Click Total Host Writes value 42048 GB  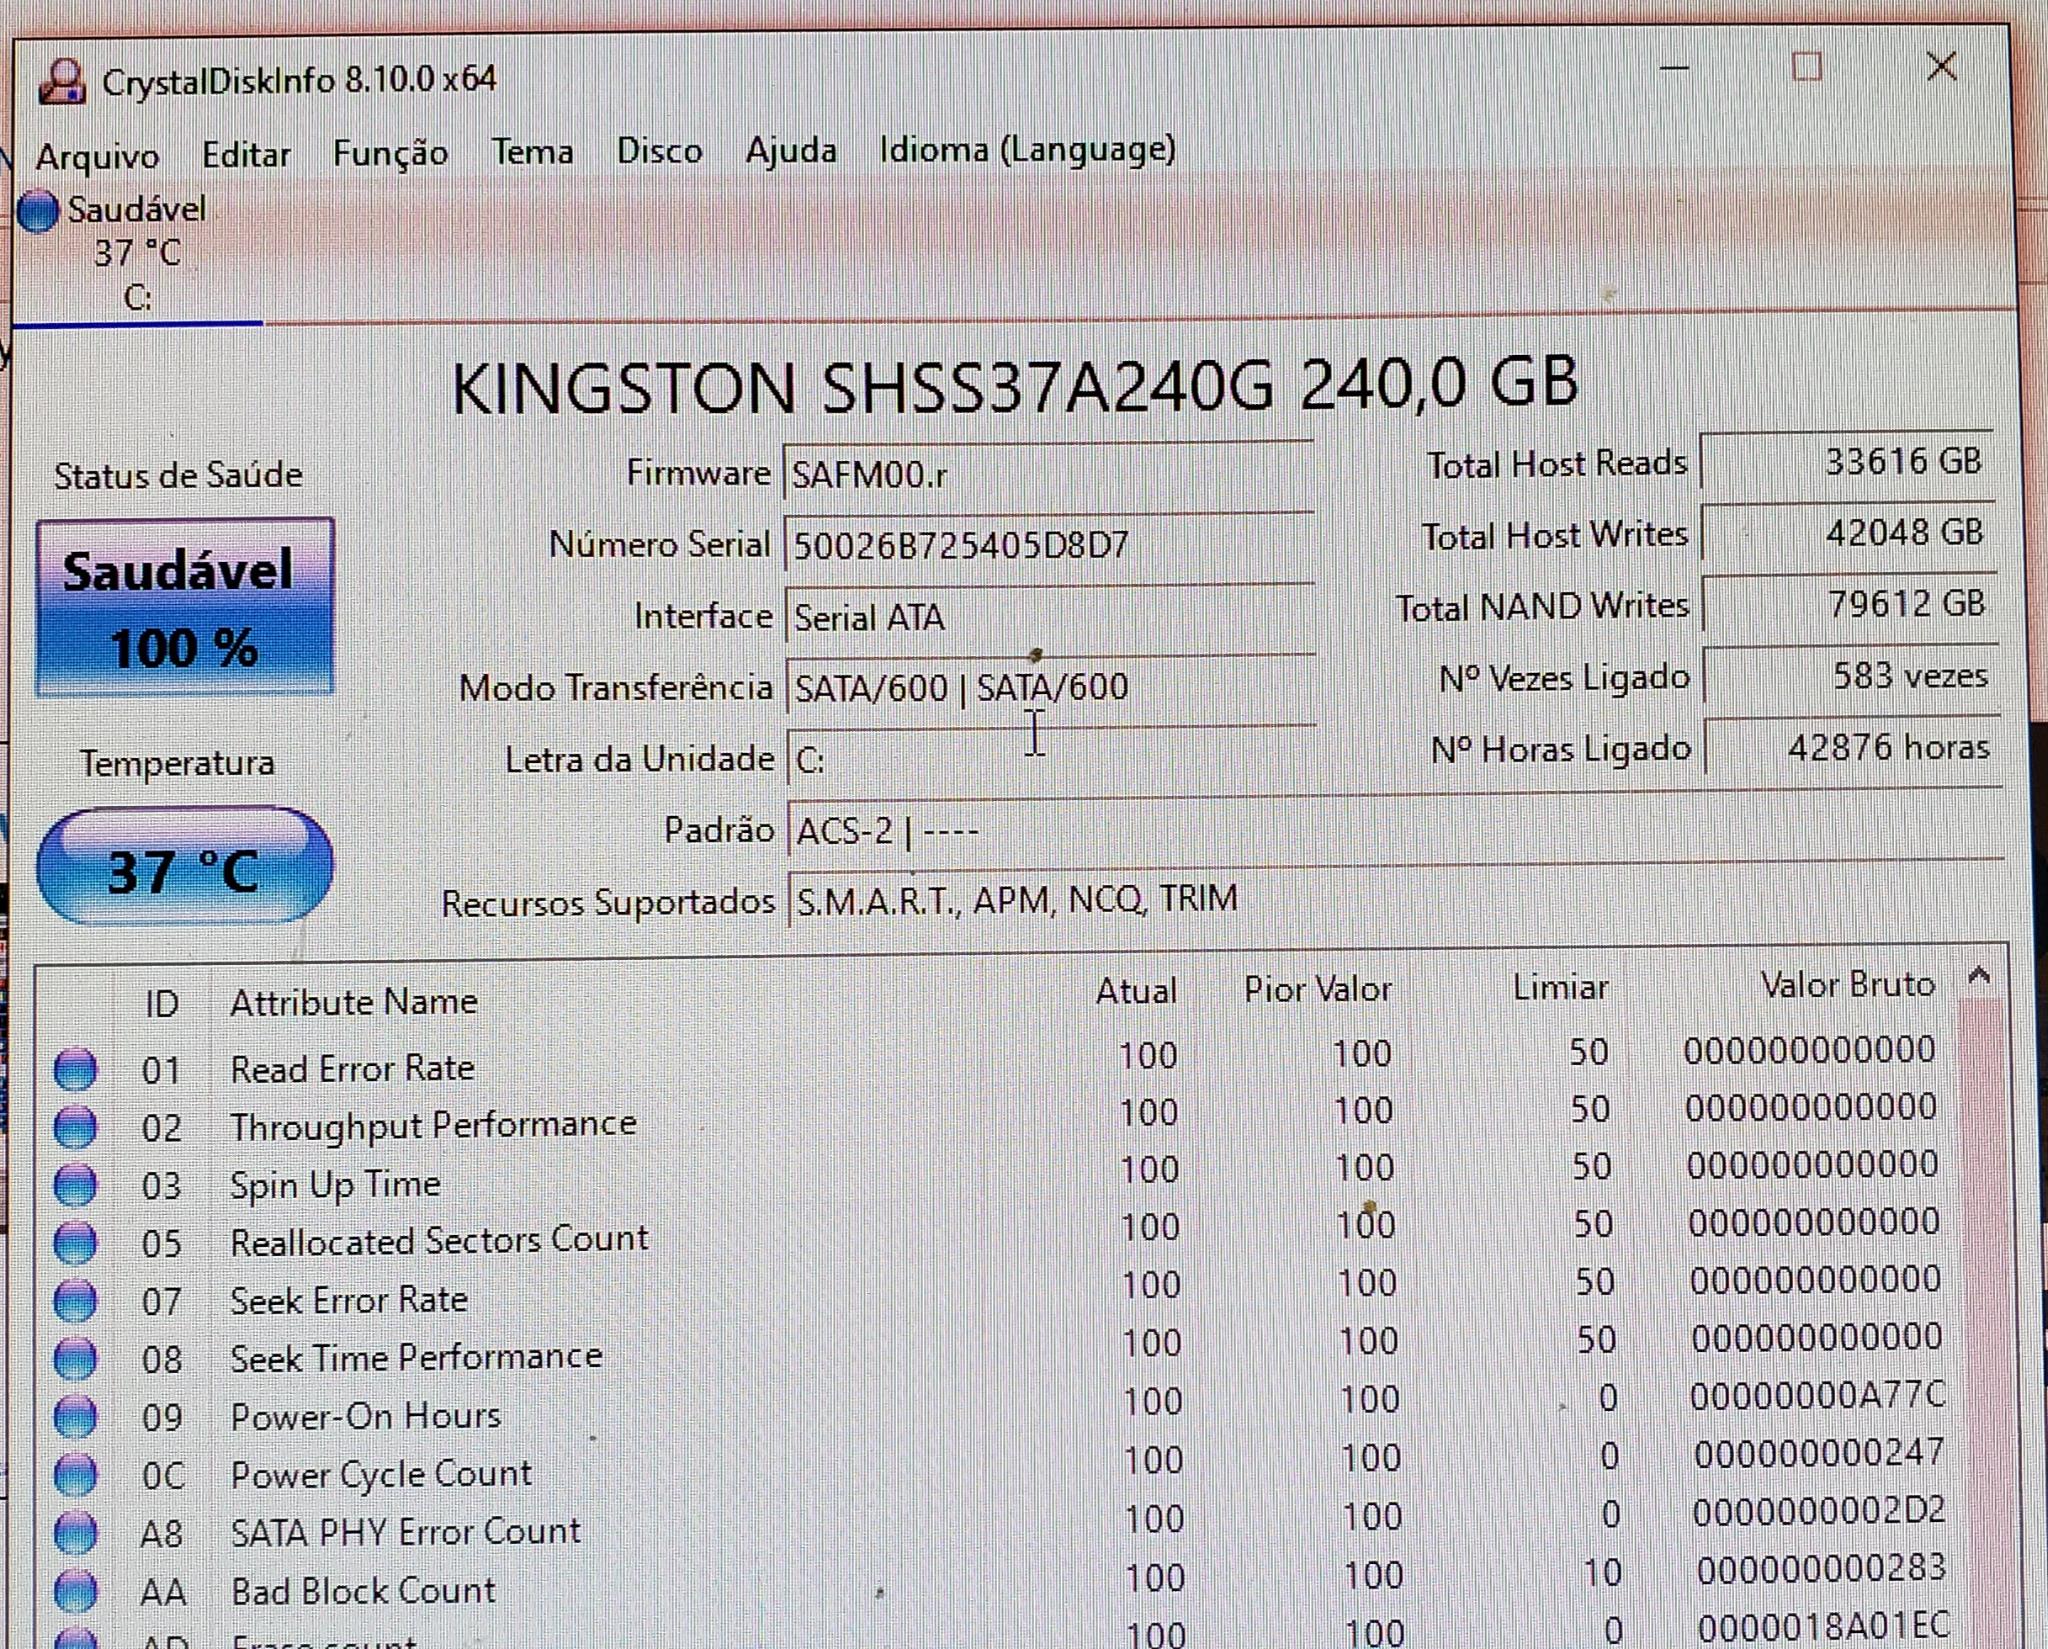pos(1848,533)
